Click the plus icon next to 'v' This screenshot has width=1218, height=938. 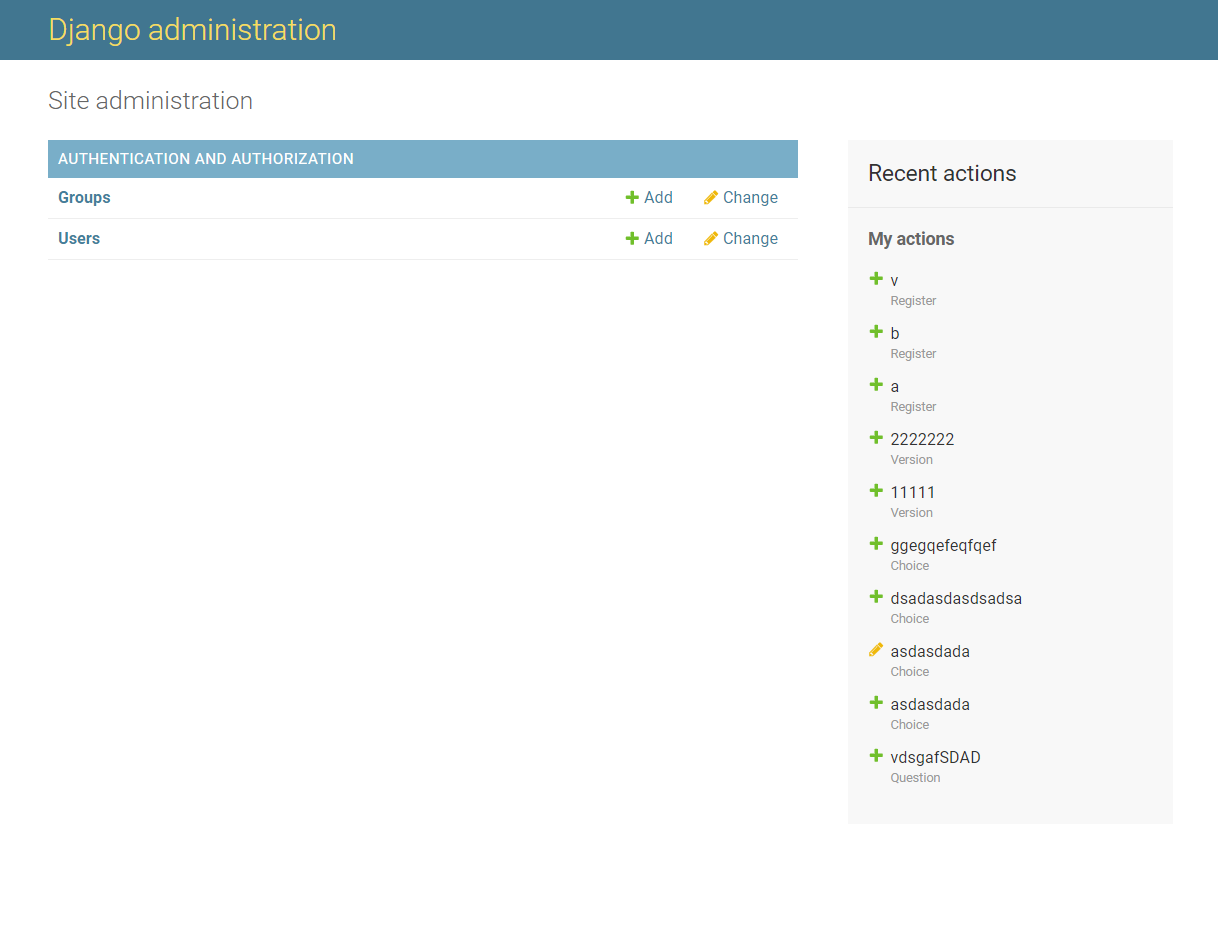pos(876,279)
